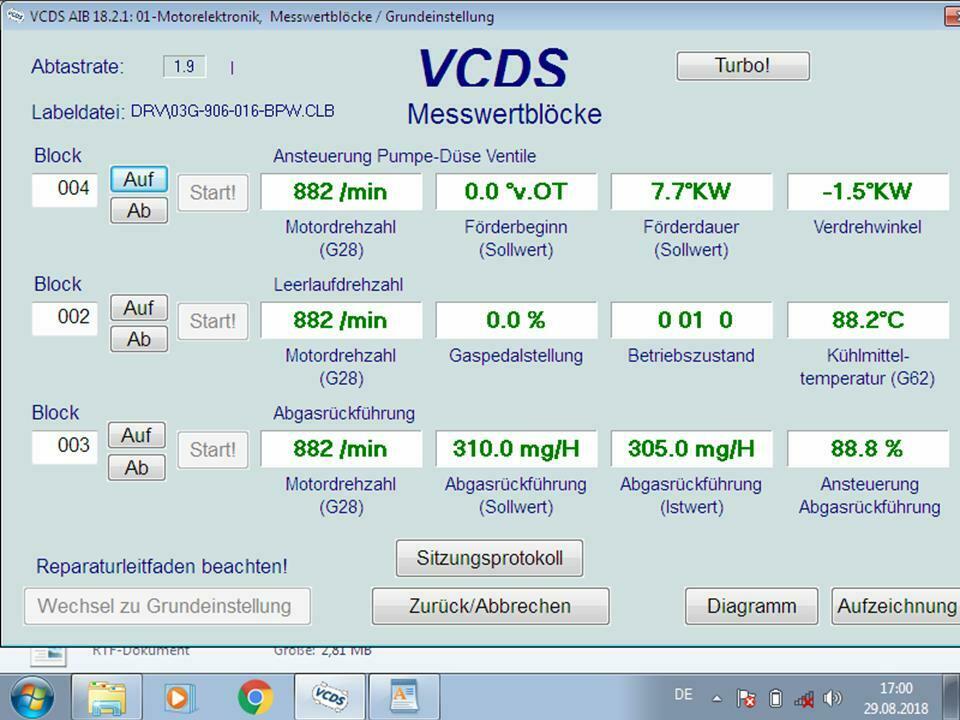Open the WordPad document taskbar button

pyautogui.click(x=404, y=697)
